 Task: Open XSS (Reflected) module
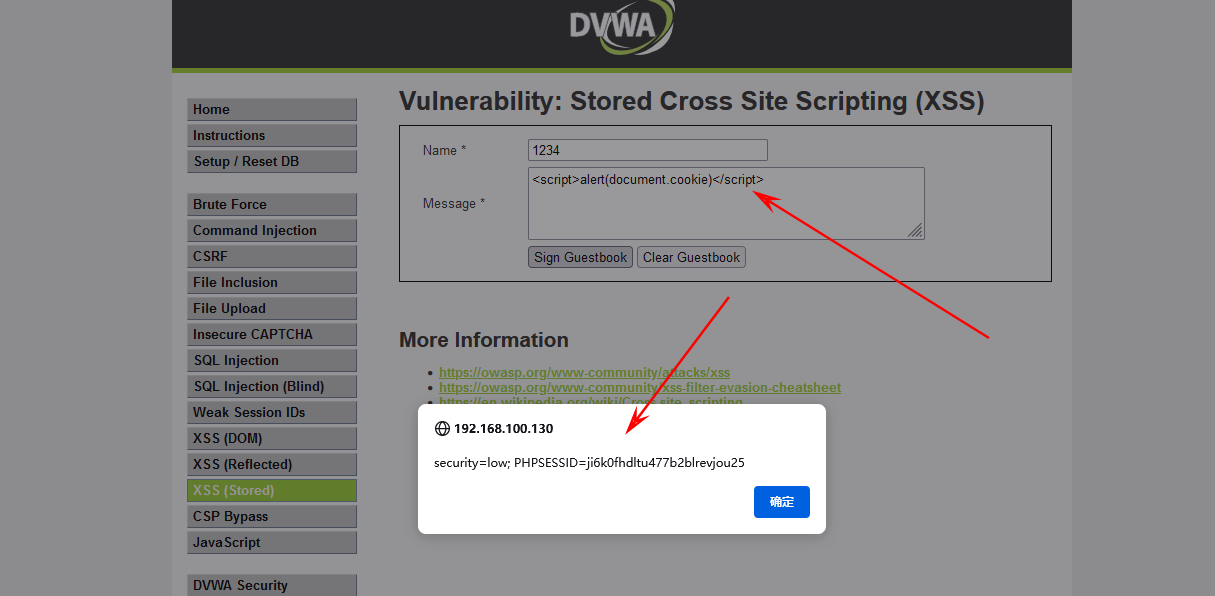(272, 465)
